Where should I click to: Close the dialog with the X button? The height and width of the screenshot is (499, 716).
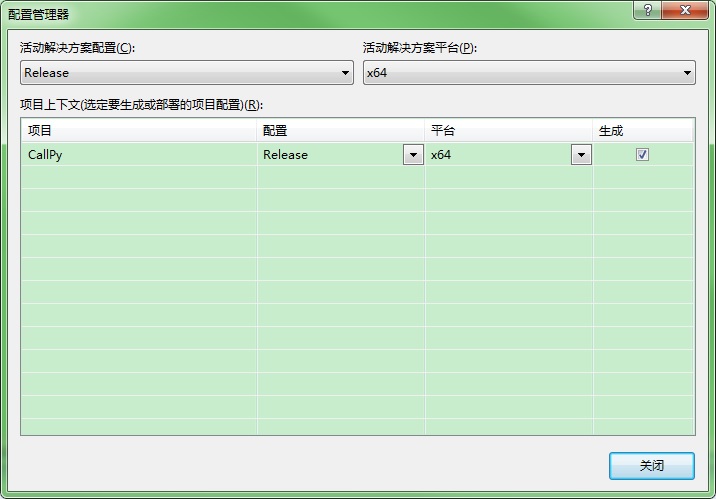pyautogui.click(x=685, y=10)
